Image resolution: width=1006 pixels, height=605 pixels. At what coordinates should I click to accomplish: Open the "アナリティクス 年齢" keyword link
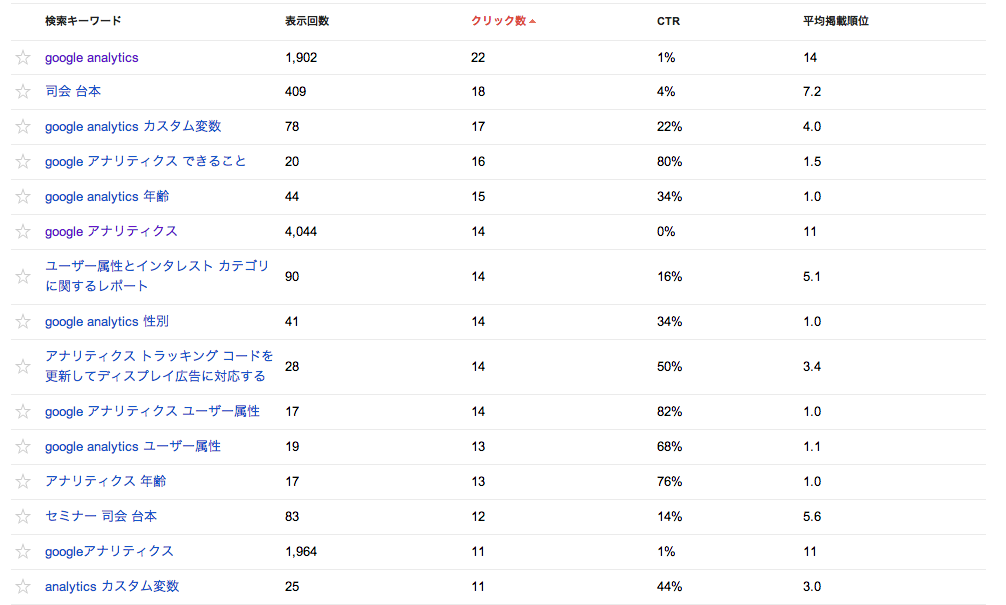pos(105,481)
